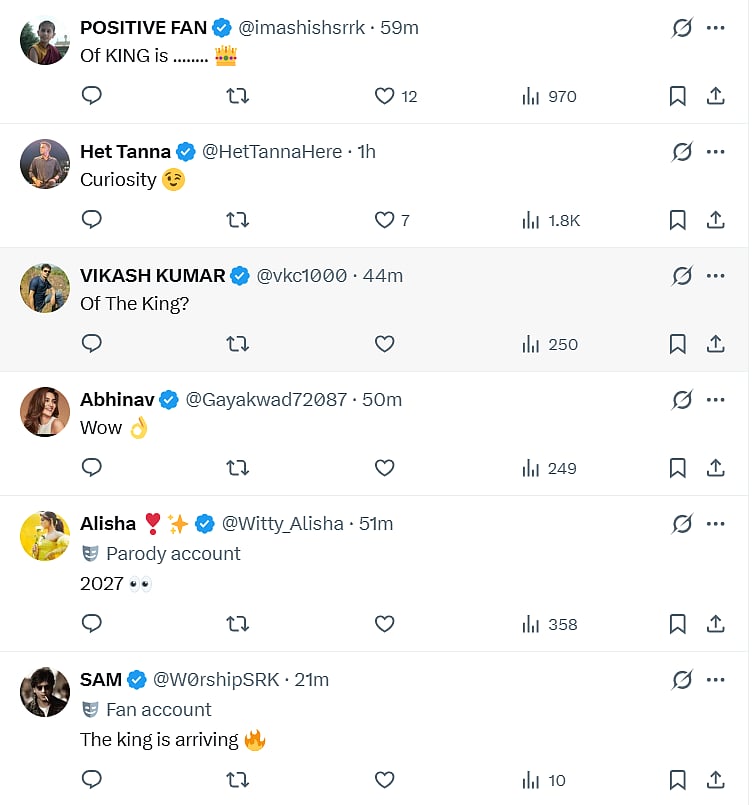Open Het Tanna's profile picture
The width and height of the screenshot is (752, 805).
click(45, 164)
